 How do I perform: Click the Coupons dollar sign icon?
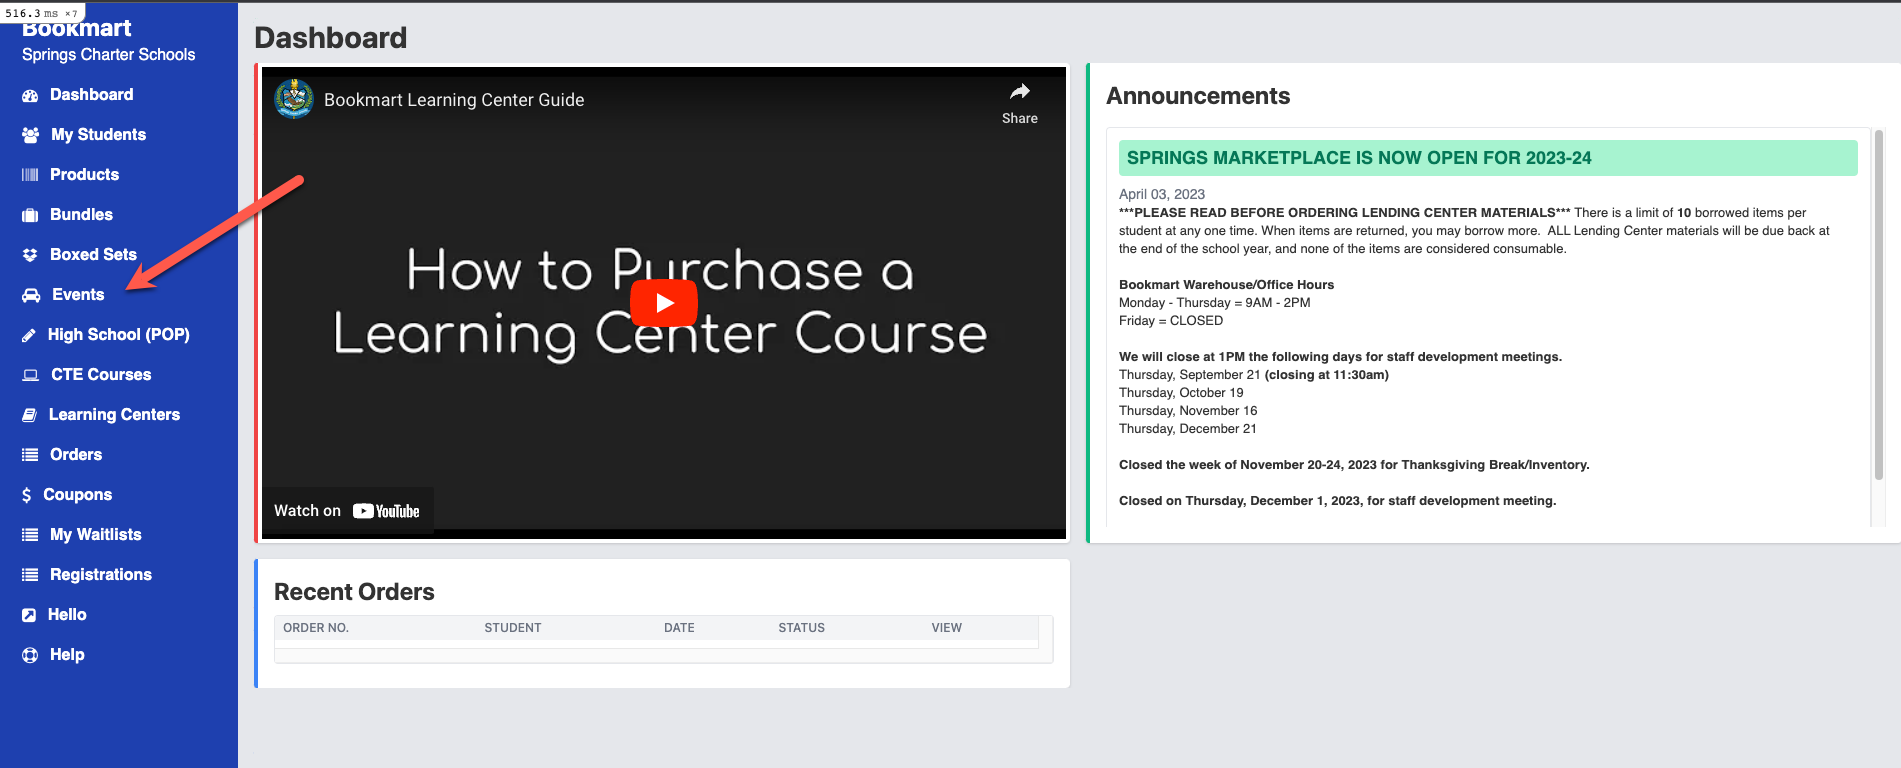pyautogui.click(x=27, y=495)
